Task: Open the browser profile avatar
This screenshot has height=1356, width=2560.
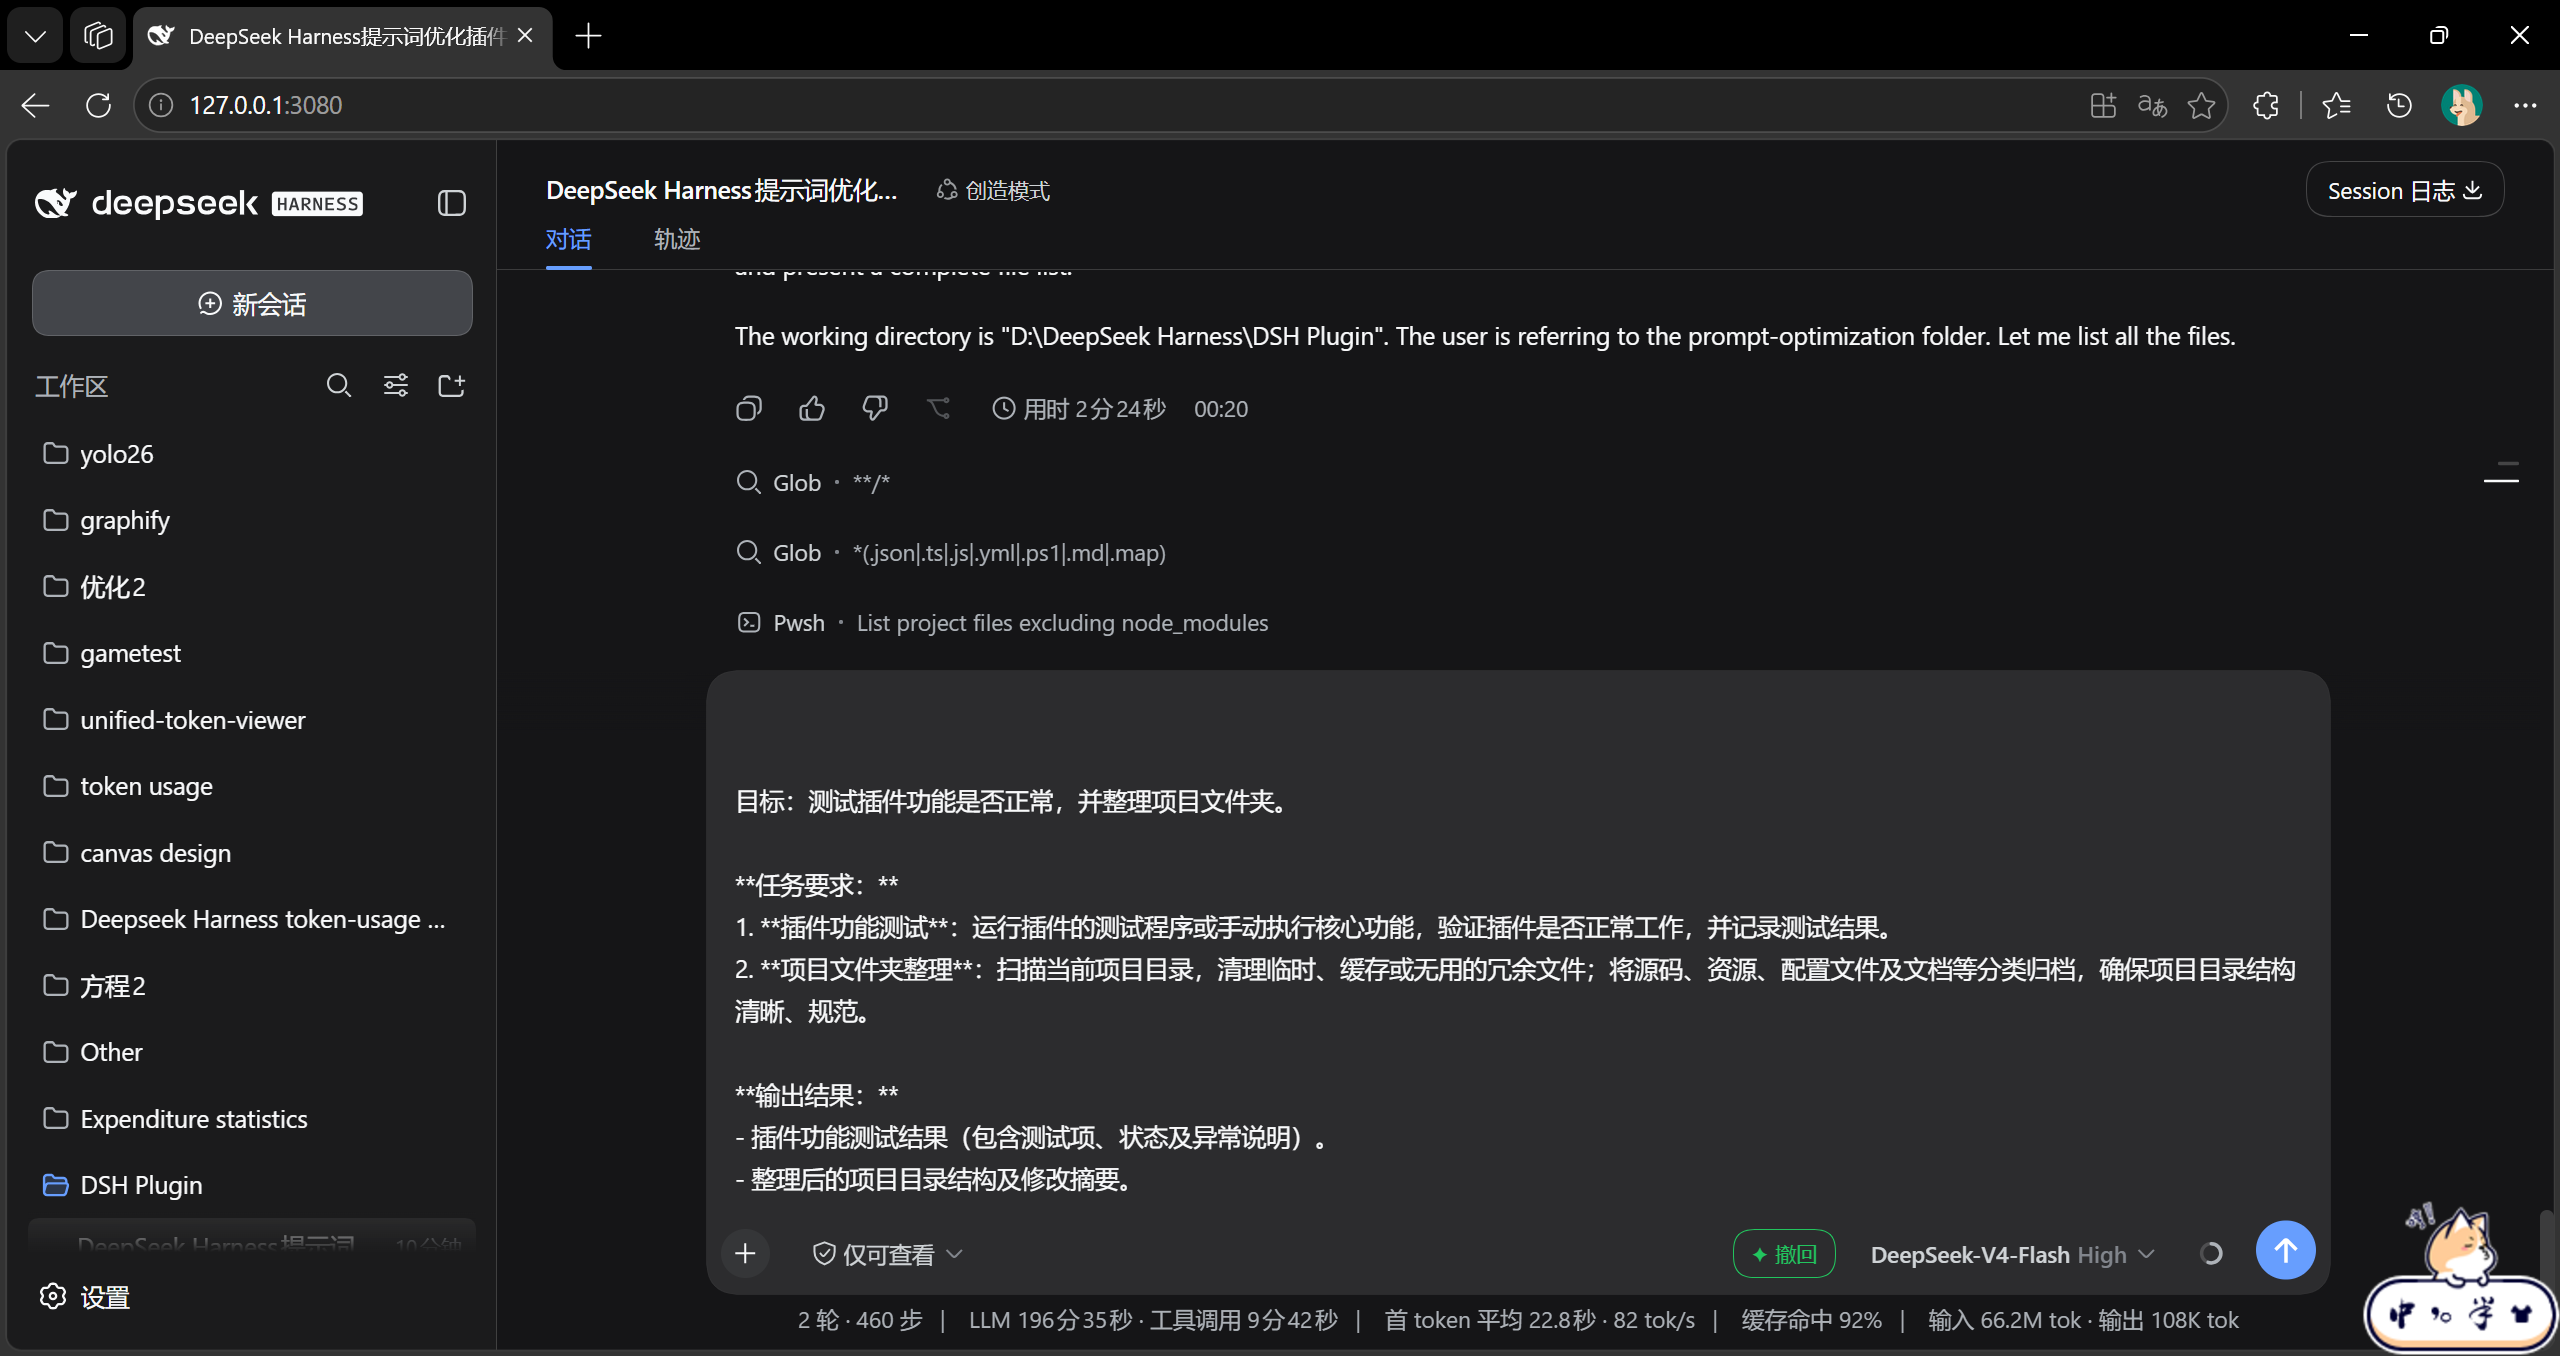Action: click(x=2461, y=105)
